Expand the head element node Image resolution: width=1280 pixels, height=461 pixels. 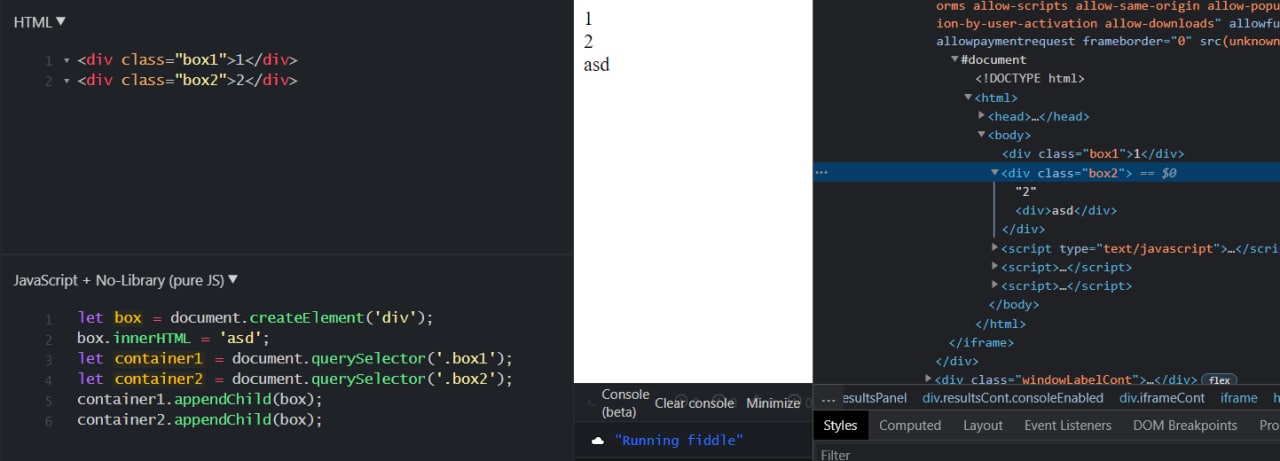point(981,116)
